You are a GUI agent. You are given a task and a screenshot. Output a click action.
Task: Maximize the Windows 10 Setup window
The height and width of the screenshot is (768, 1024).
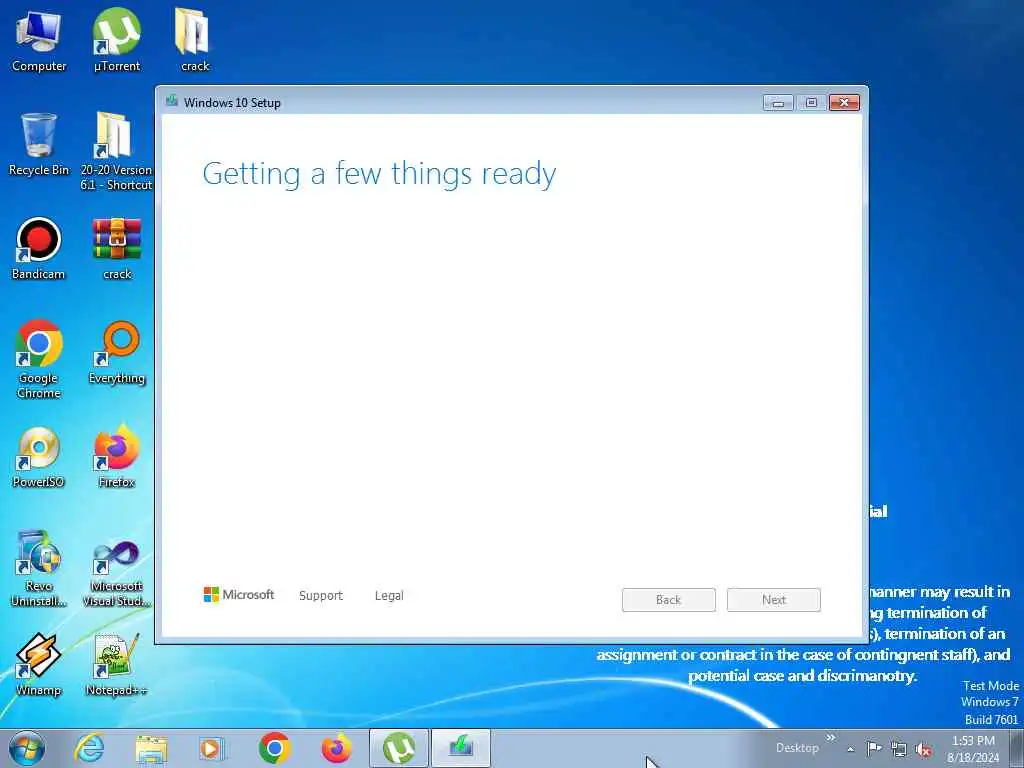(x=811, y=103)
